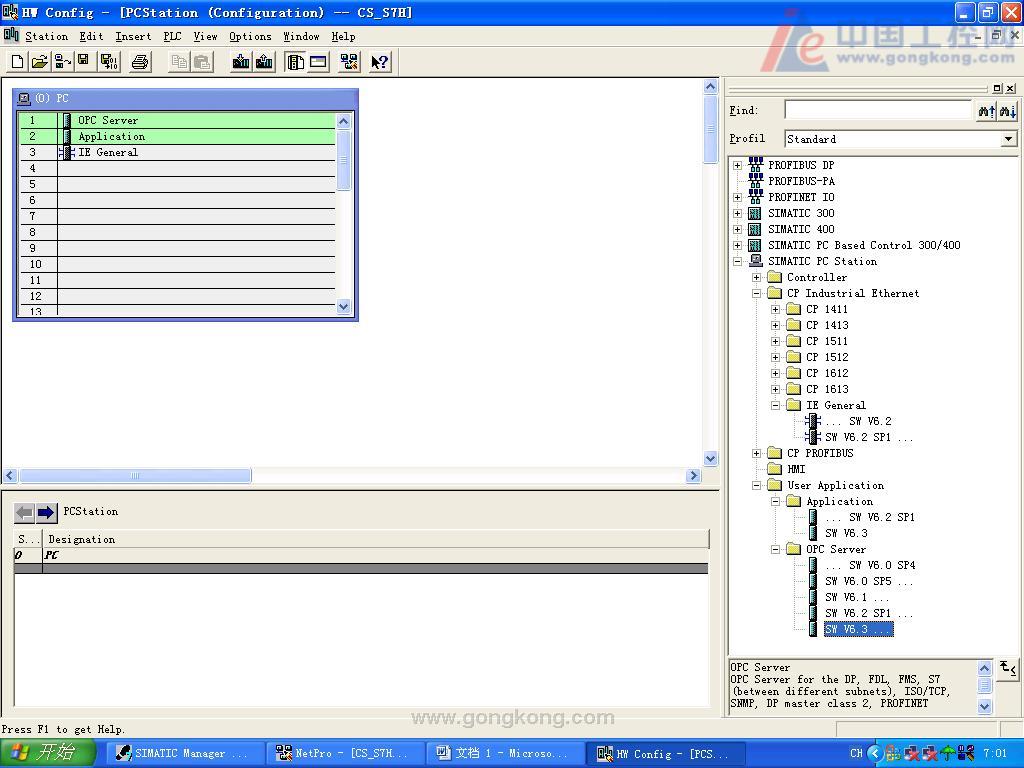Click the CH language indicator in tray

click(856, 754)
